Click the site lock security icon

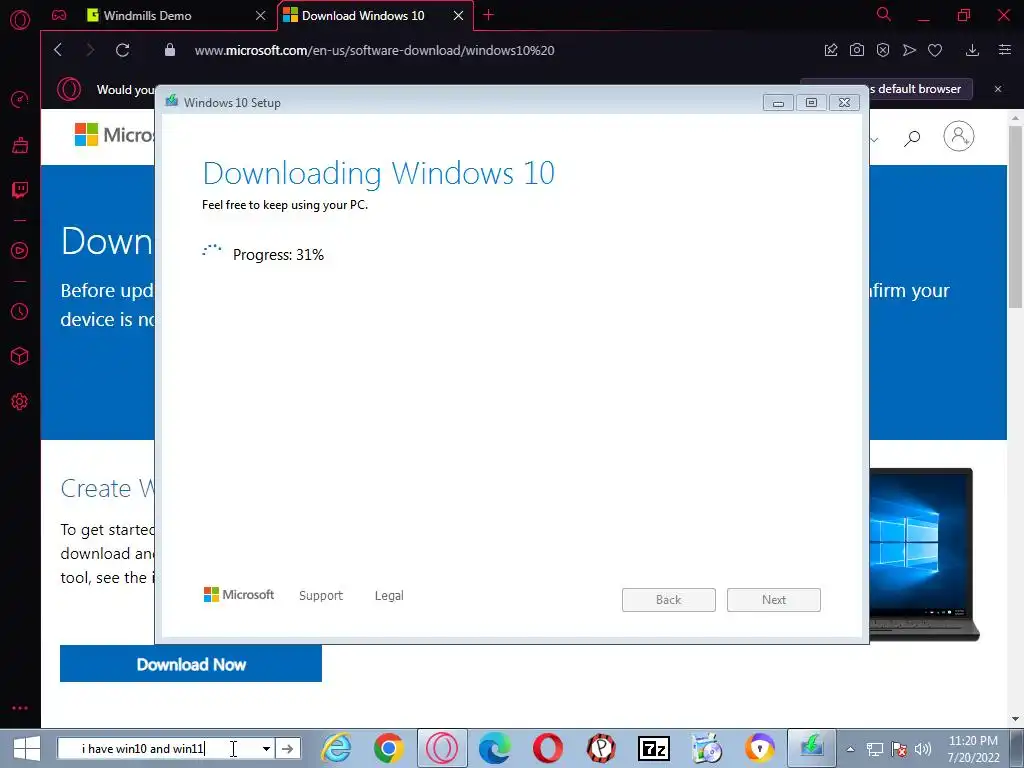pyautogui.click(x=170, y=50)
